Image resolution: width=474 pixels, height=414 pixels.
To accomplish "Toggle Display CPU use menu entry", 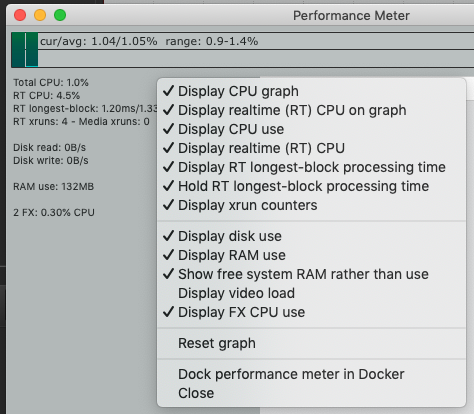I will click(311, 129).
